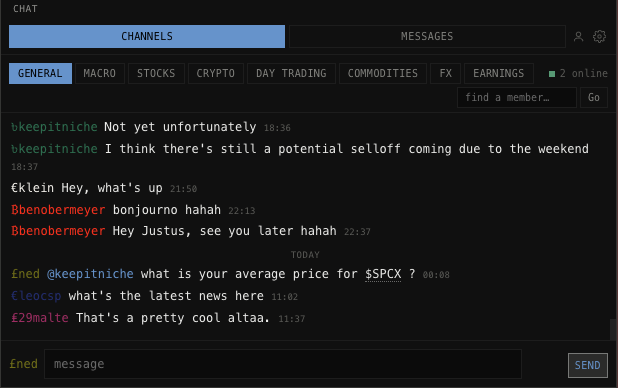
Task: Click message 'Hey, what's up'
Action: tap(112, 188)
